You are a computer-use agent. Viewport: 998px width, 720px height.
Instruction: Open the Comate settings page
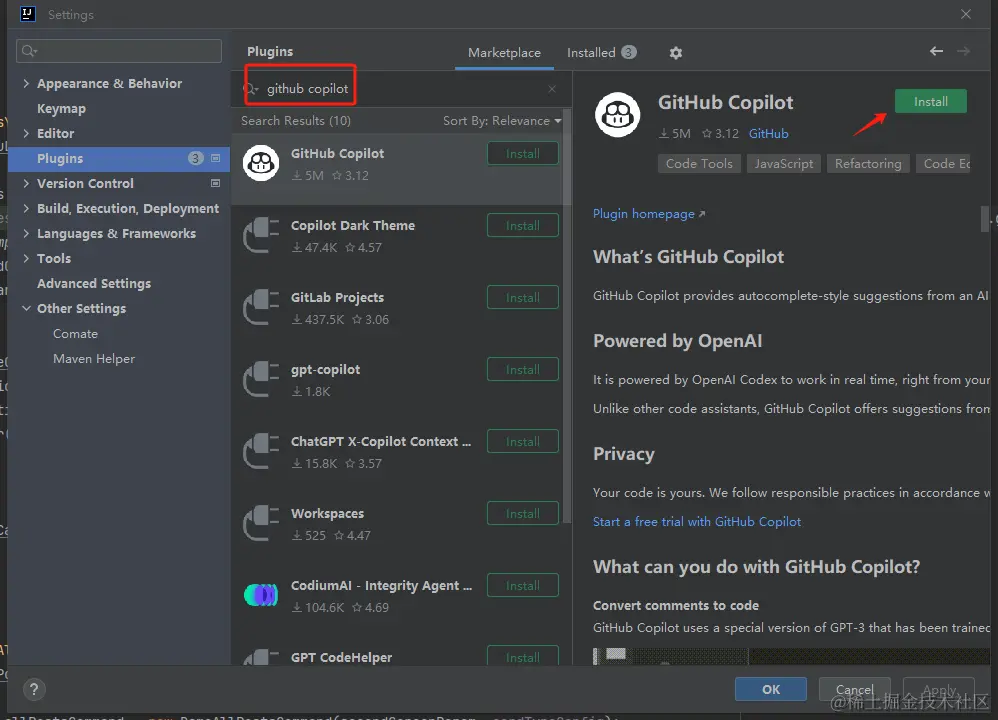75,334
